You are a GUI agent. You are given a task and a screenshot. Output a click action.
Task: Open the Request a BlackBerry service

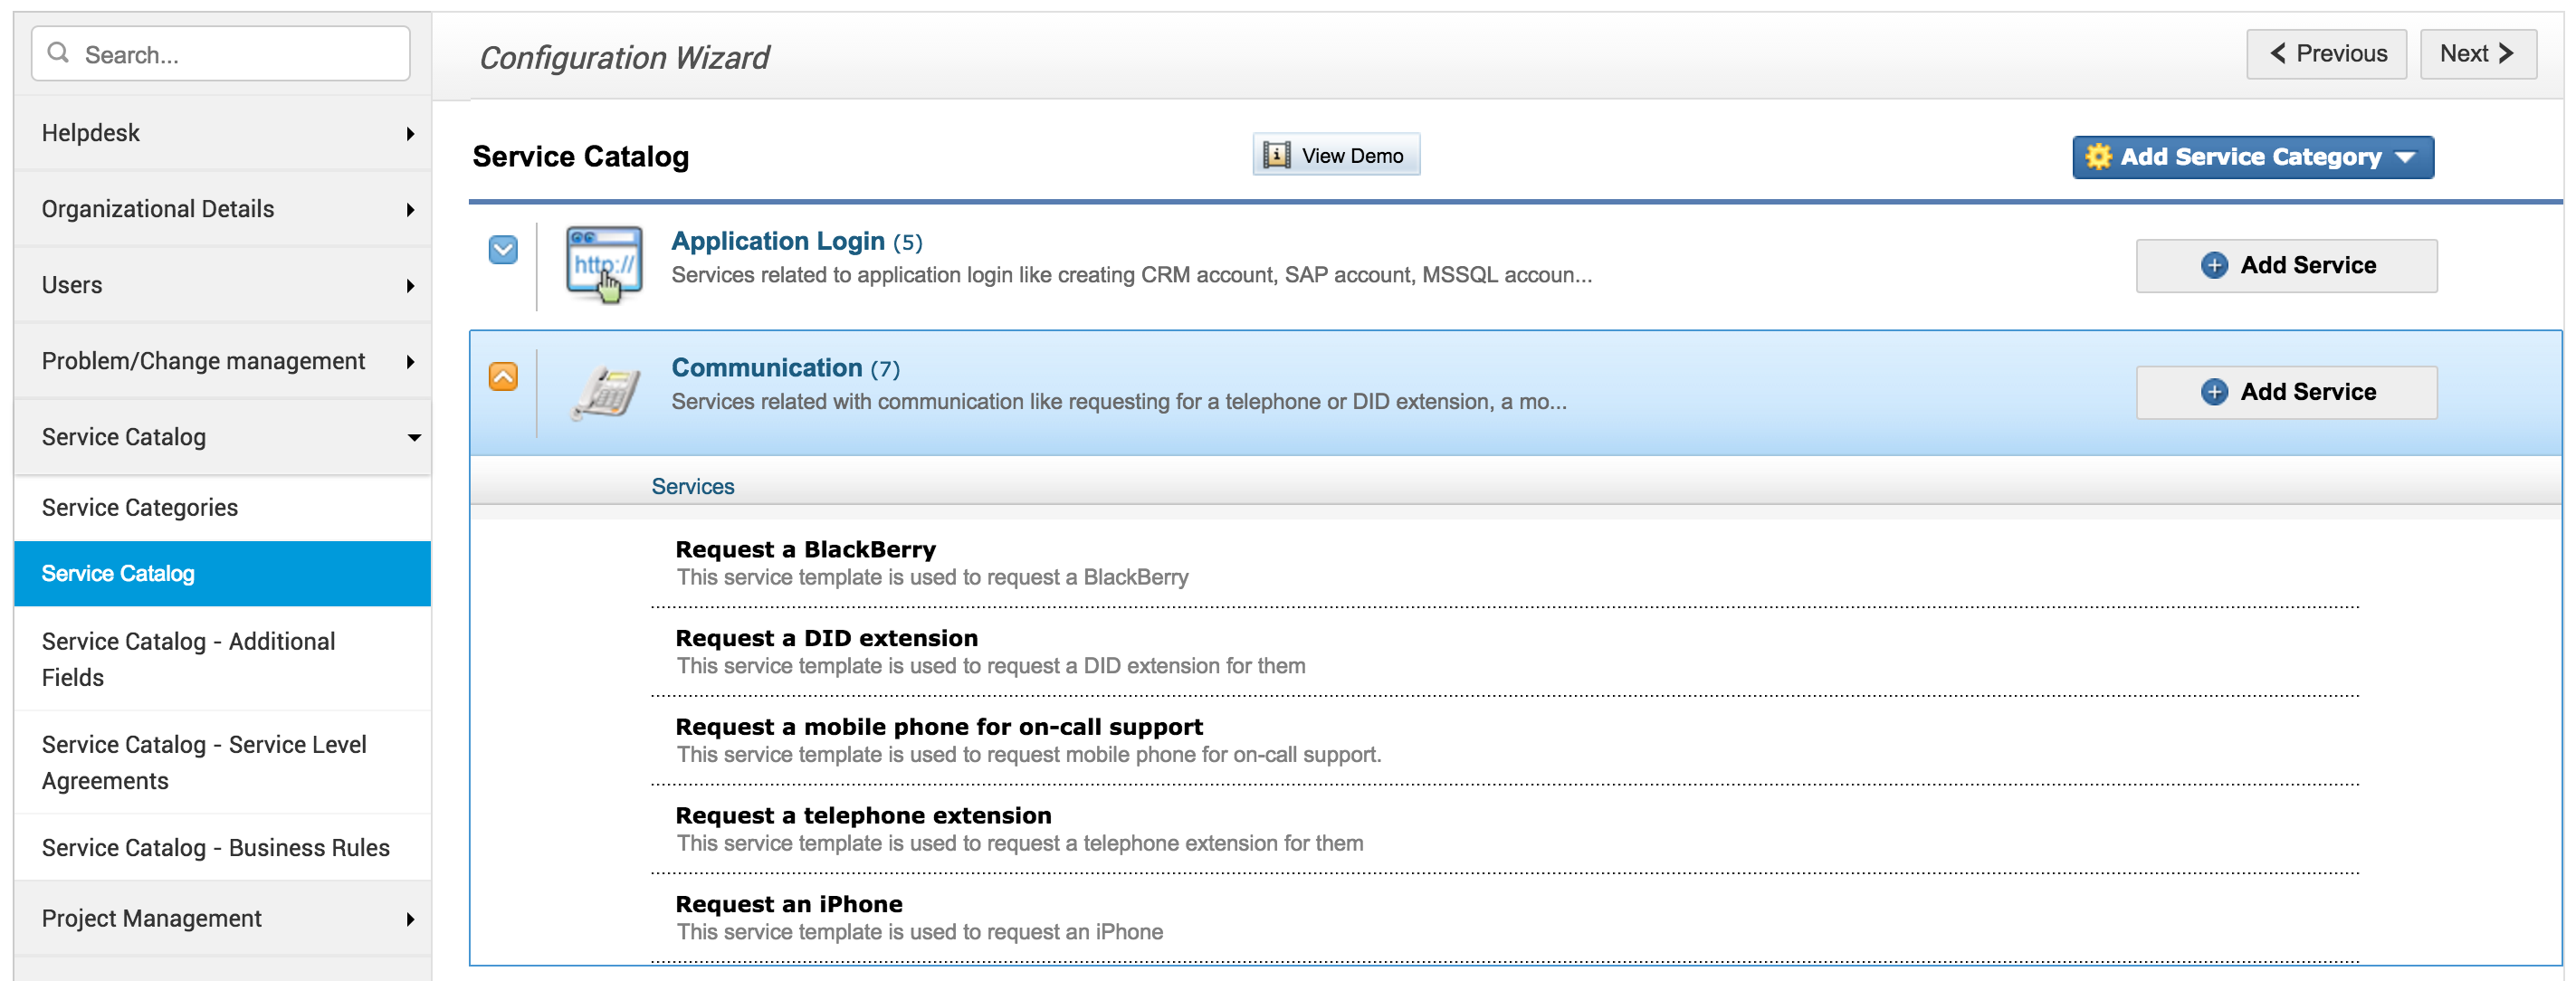805,549
